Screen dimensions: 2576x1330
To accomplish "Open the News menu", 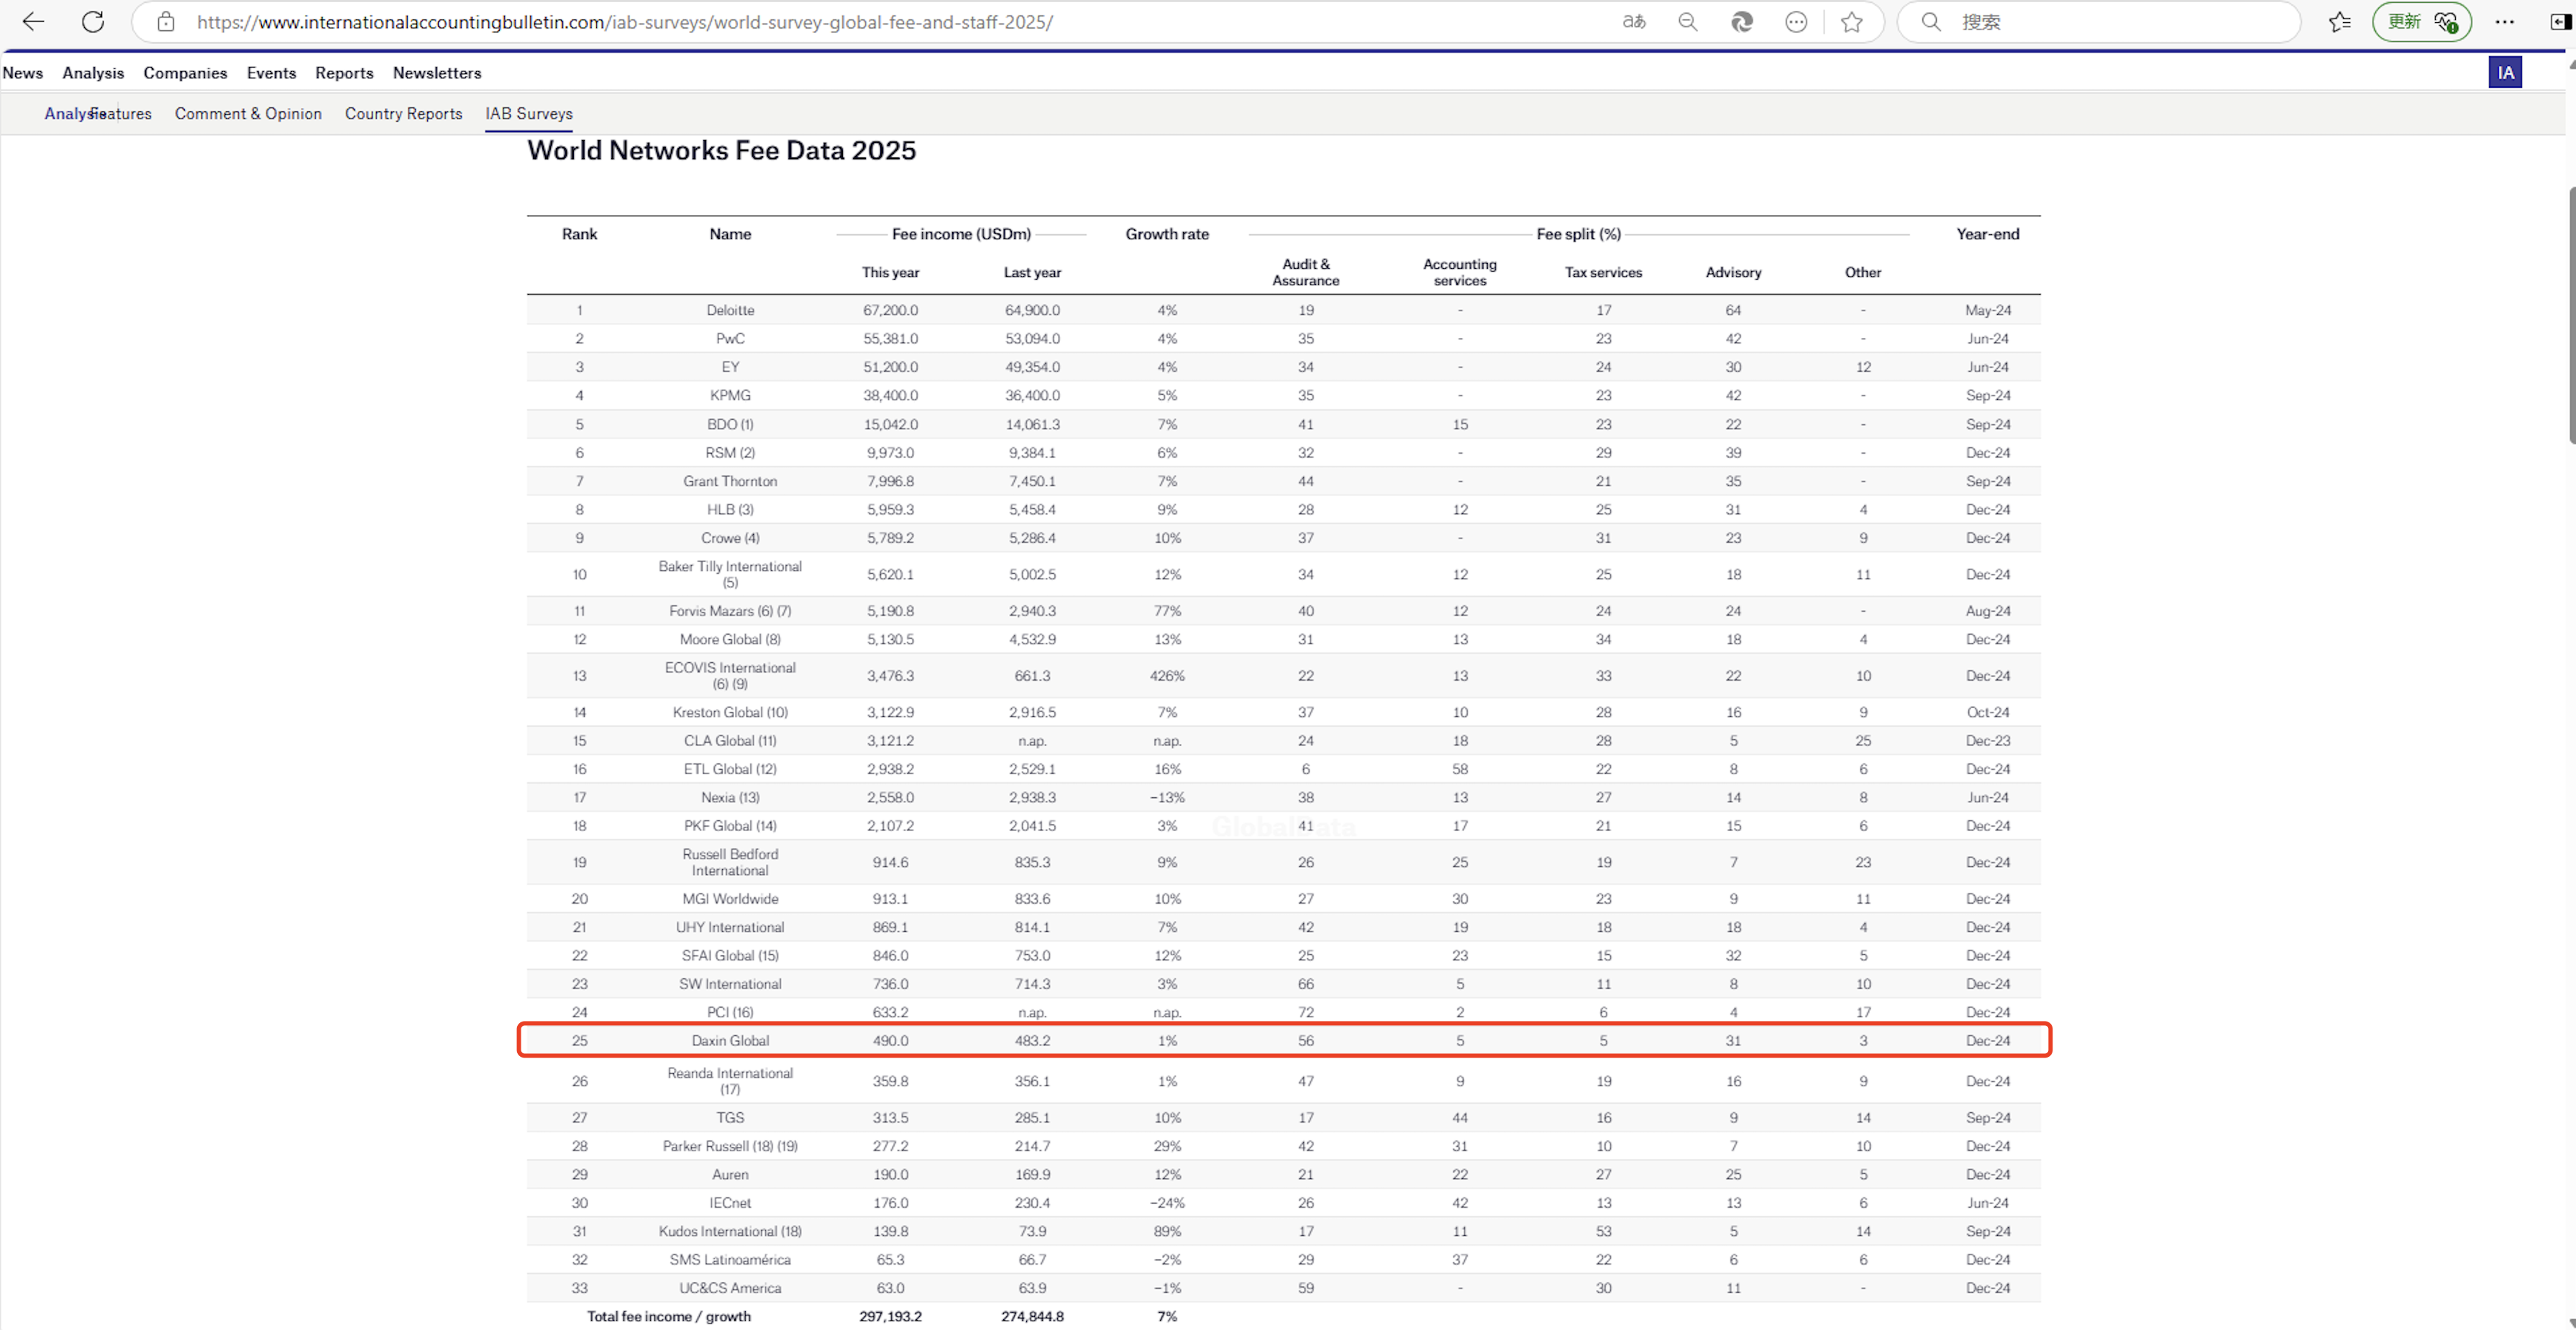I will coord(23,73).
